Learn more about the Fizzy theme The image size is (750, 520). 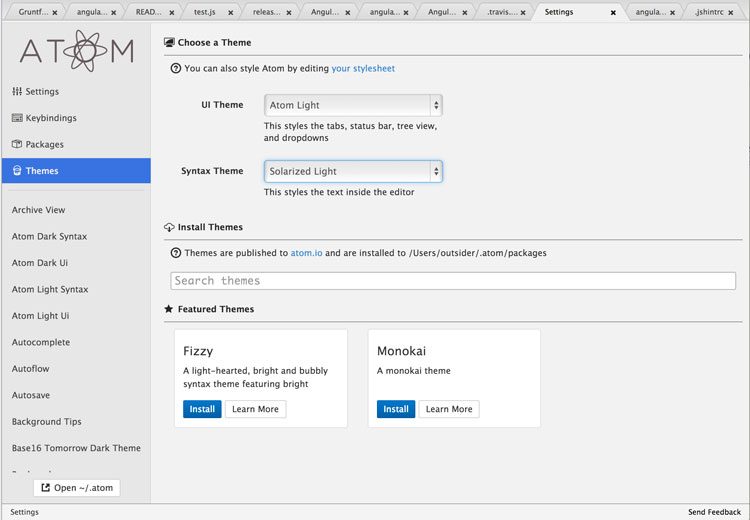coord(255,409)
